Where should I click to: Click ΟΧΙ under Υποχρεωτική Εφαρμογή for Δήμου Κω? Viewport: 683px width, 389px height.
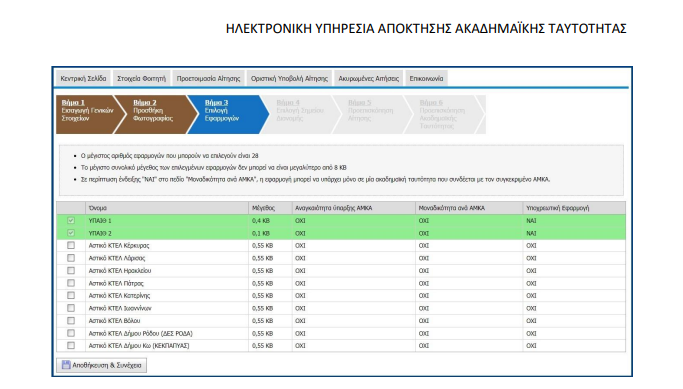tap(531, 346)
